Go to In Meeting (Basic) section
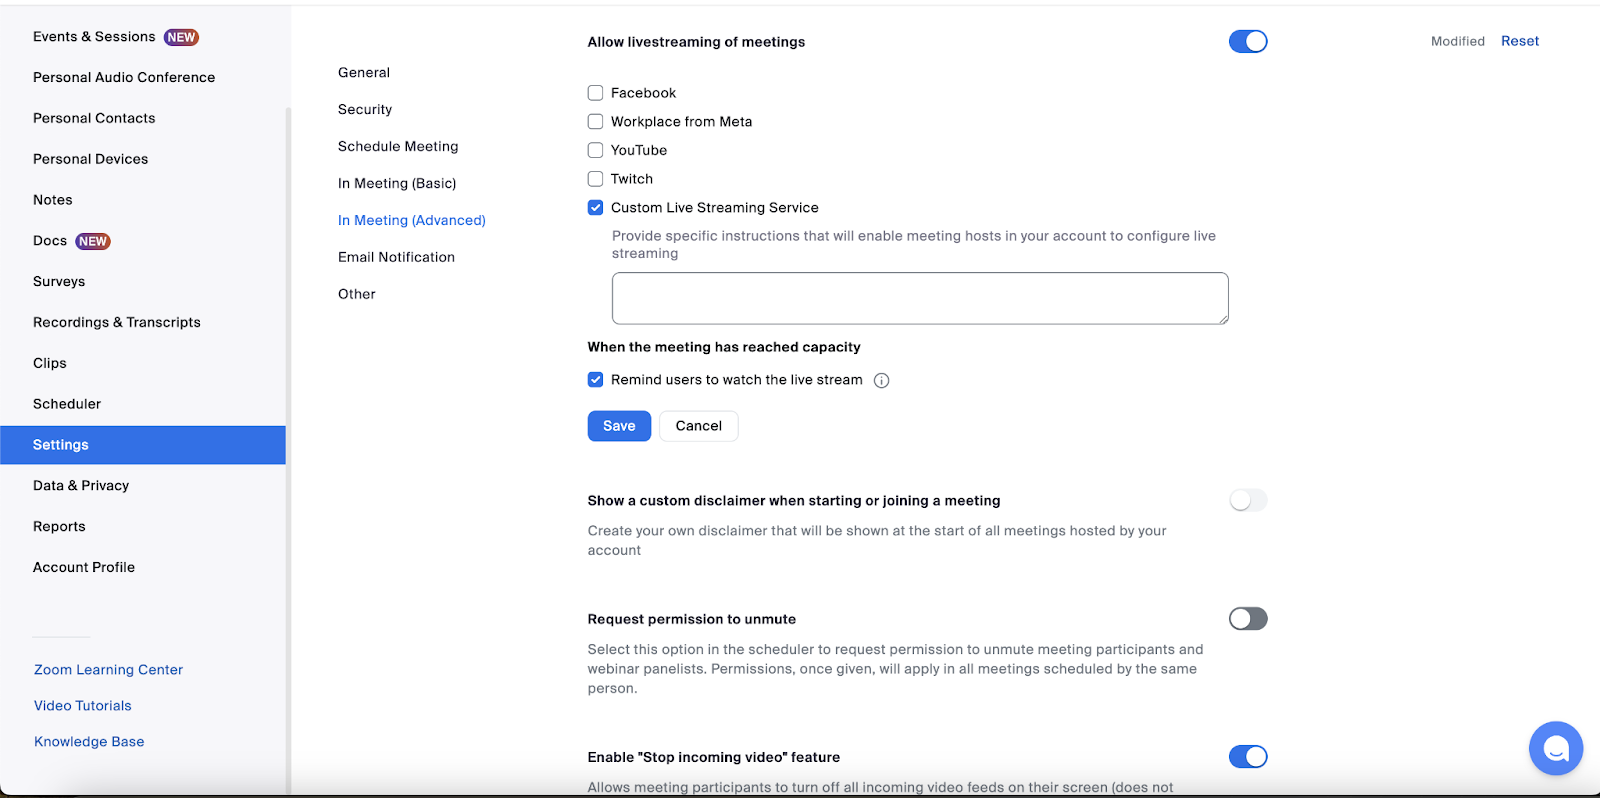This screenshot has width=1600, height=798. (397, 183)
